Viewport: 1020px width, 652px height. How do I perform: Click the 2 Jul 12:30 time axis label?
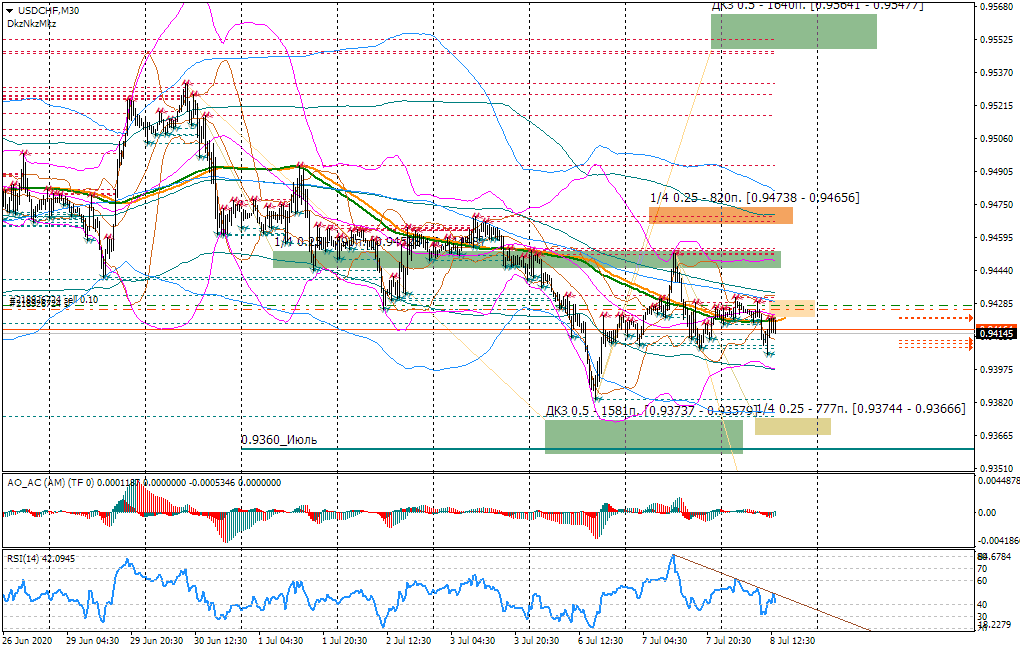[x=409, y=641]
